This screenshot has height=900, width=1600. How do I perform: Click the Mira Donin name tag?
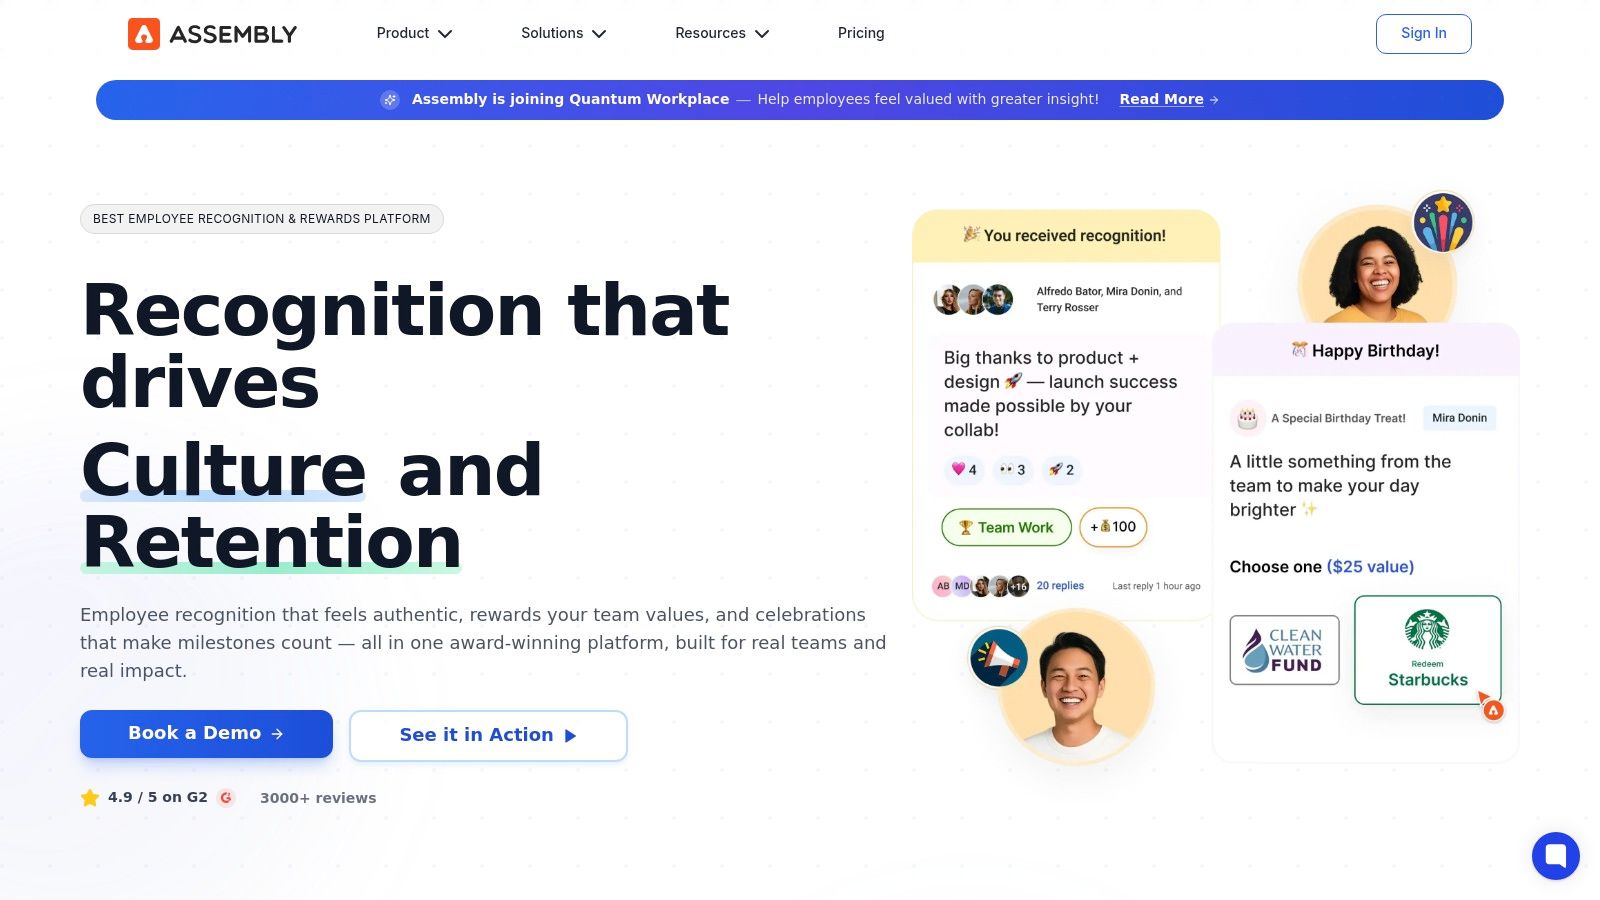tap(1459, 418)
